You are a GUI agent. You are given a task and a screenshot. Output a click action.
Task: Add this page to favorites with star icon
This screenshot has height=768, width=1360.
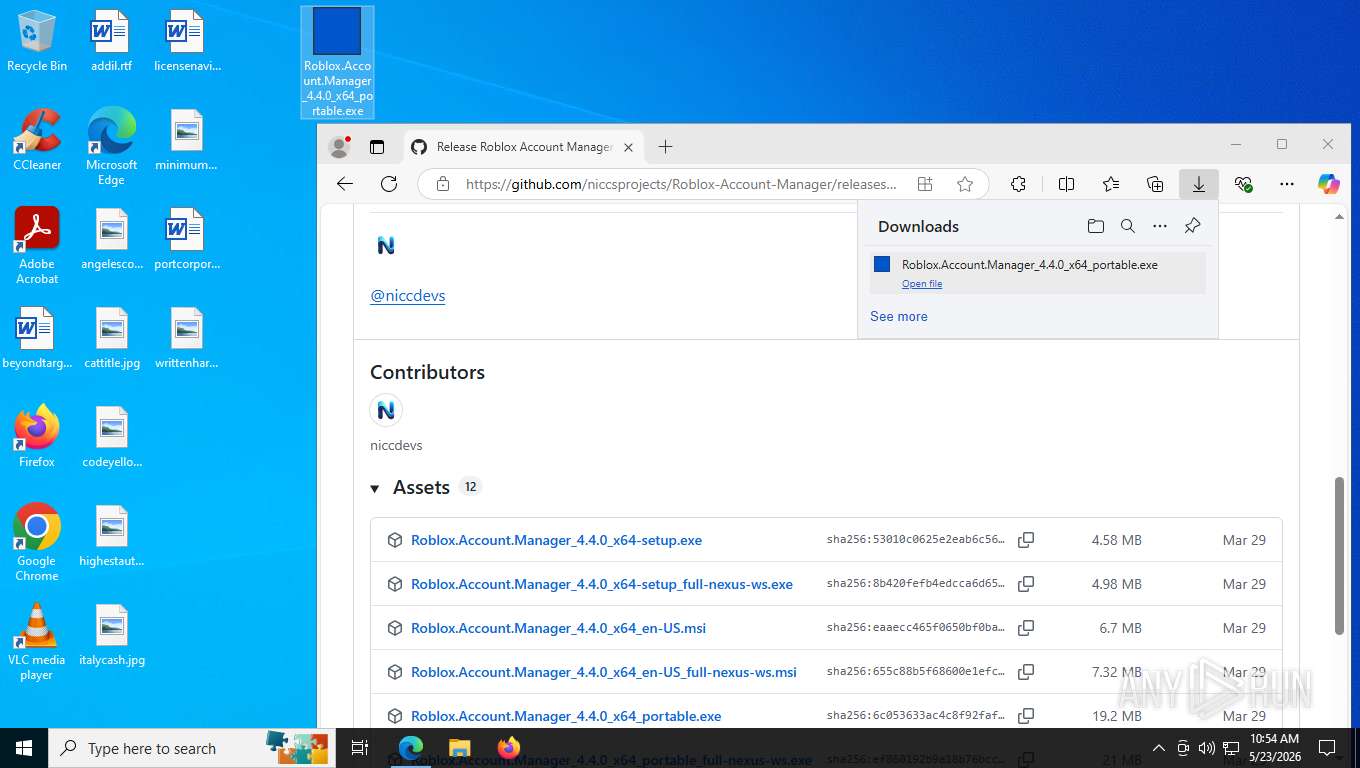[965, 184]
